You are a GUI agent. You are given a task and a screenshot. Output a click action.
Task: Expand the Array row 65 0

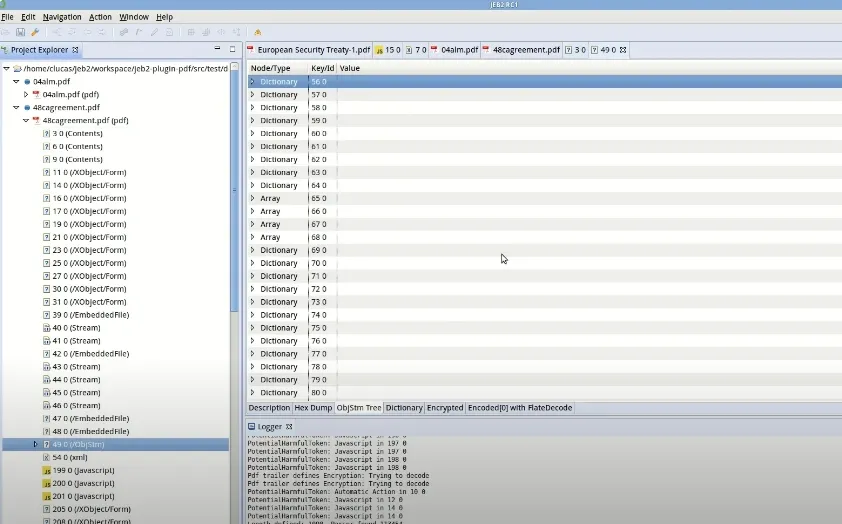(252, 198)
